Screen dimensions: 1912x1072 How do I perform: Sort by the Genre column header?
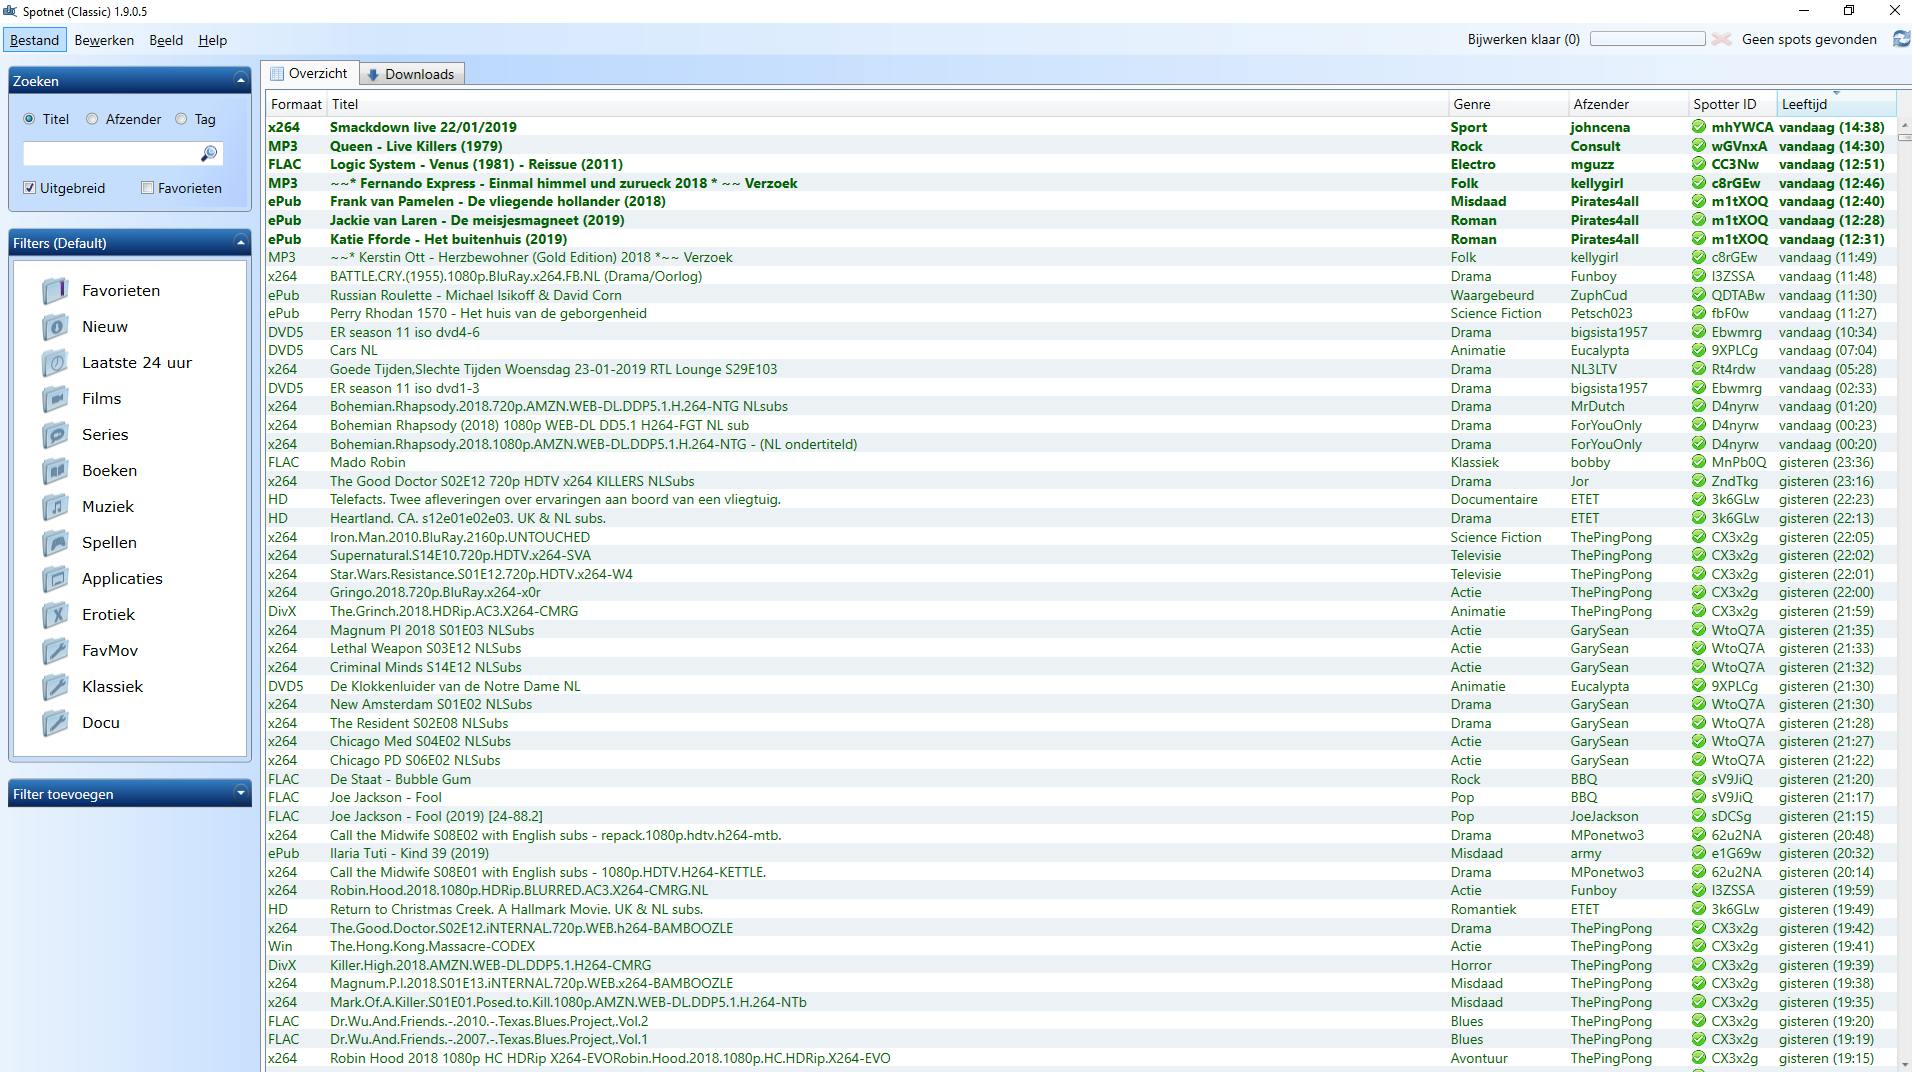point(1508,104)
